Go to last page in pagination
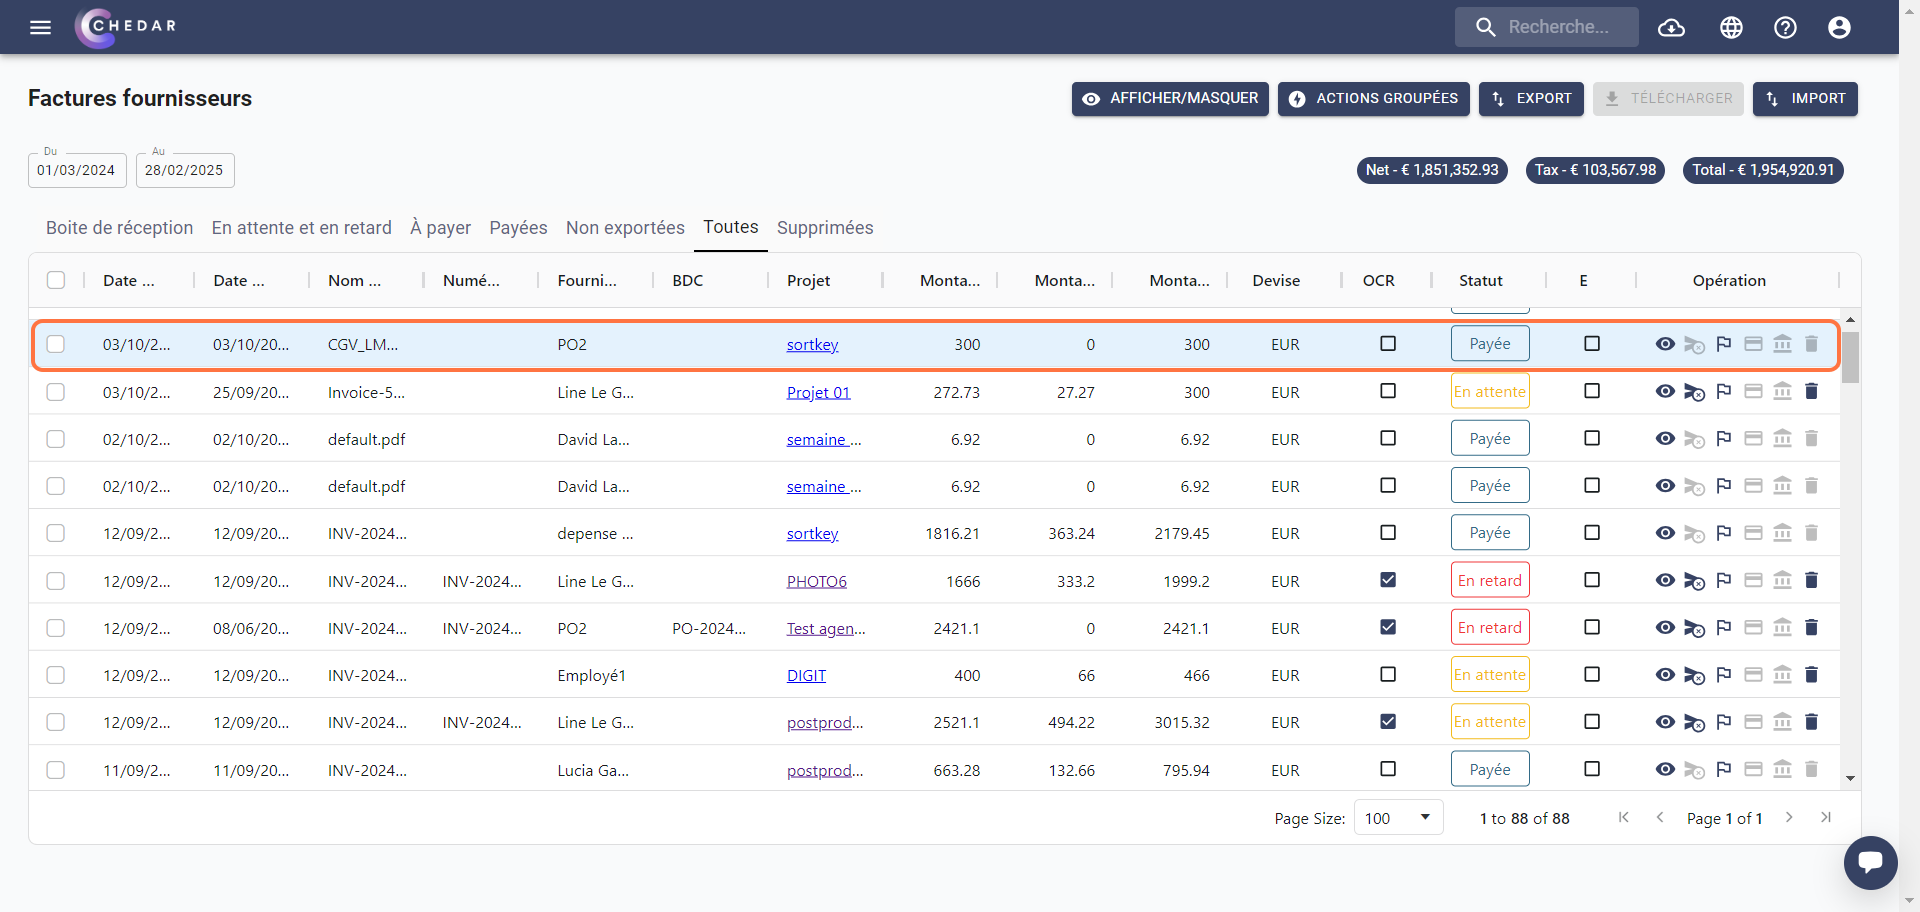 (1826, 817)
